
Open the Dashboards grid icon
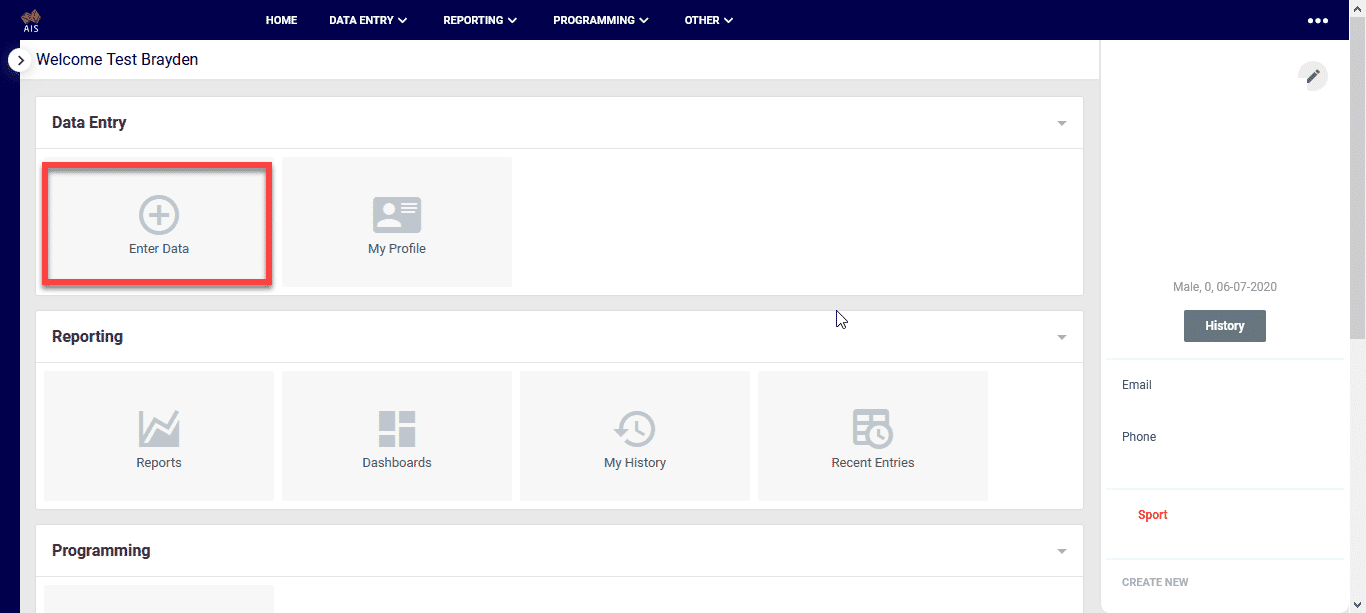(x=397, y=429)
